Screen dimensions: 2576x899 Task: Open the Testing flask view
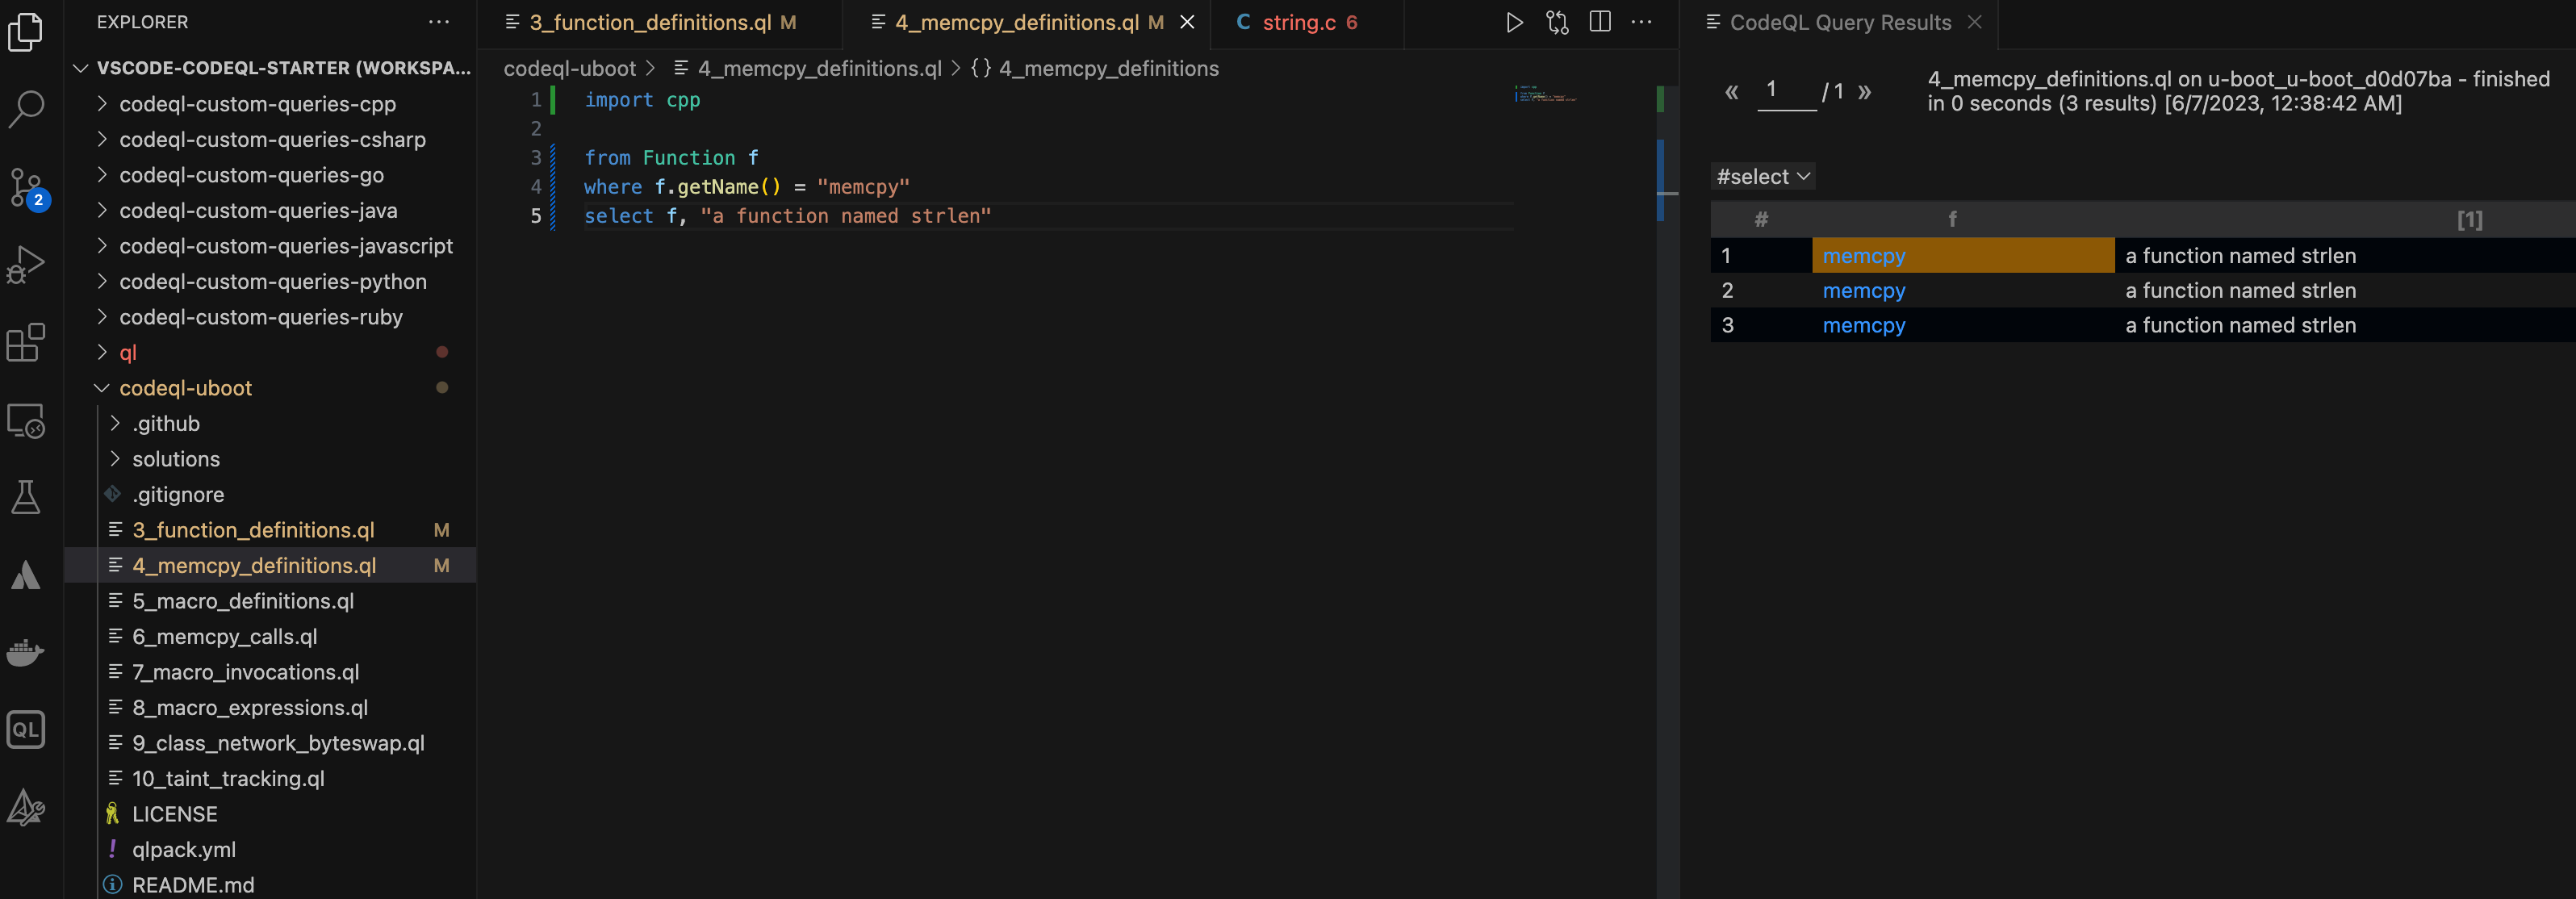[x=25, y=497]
